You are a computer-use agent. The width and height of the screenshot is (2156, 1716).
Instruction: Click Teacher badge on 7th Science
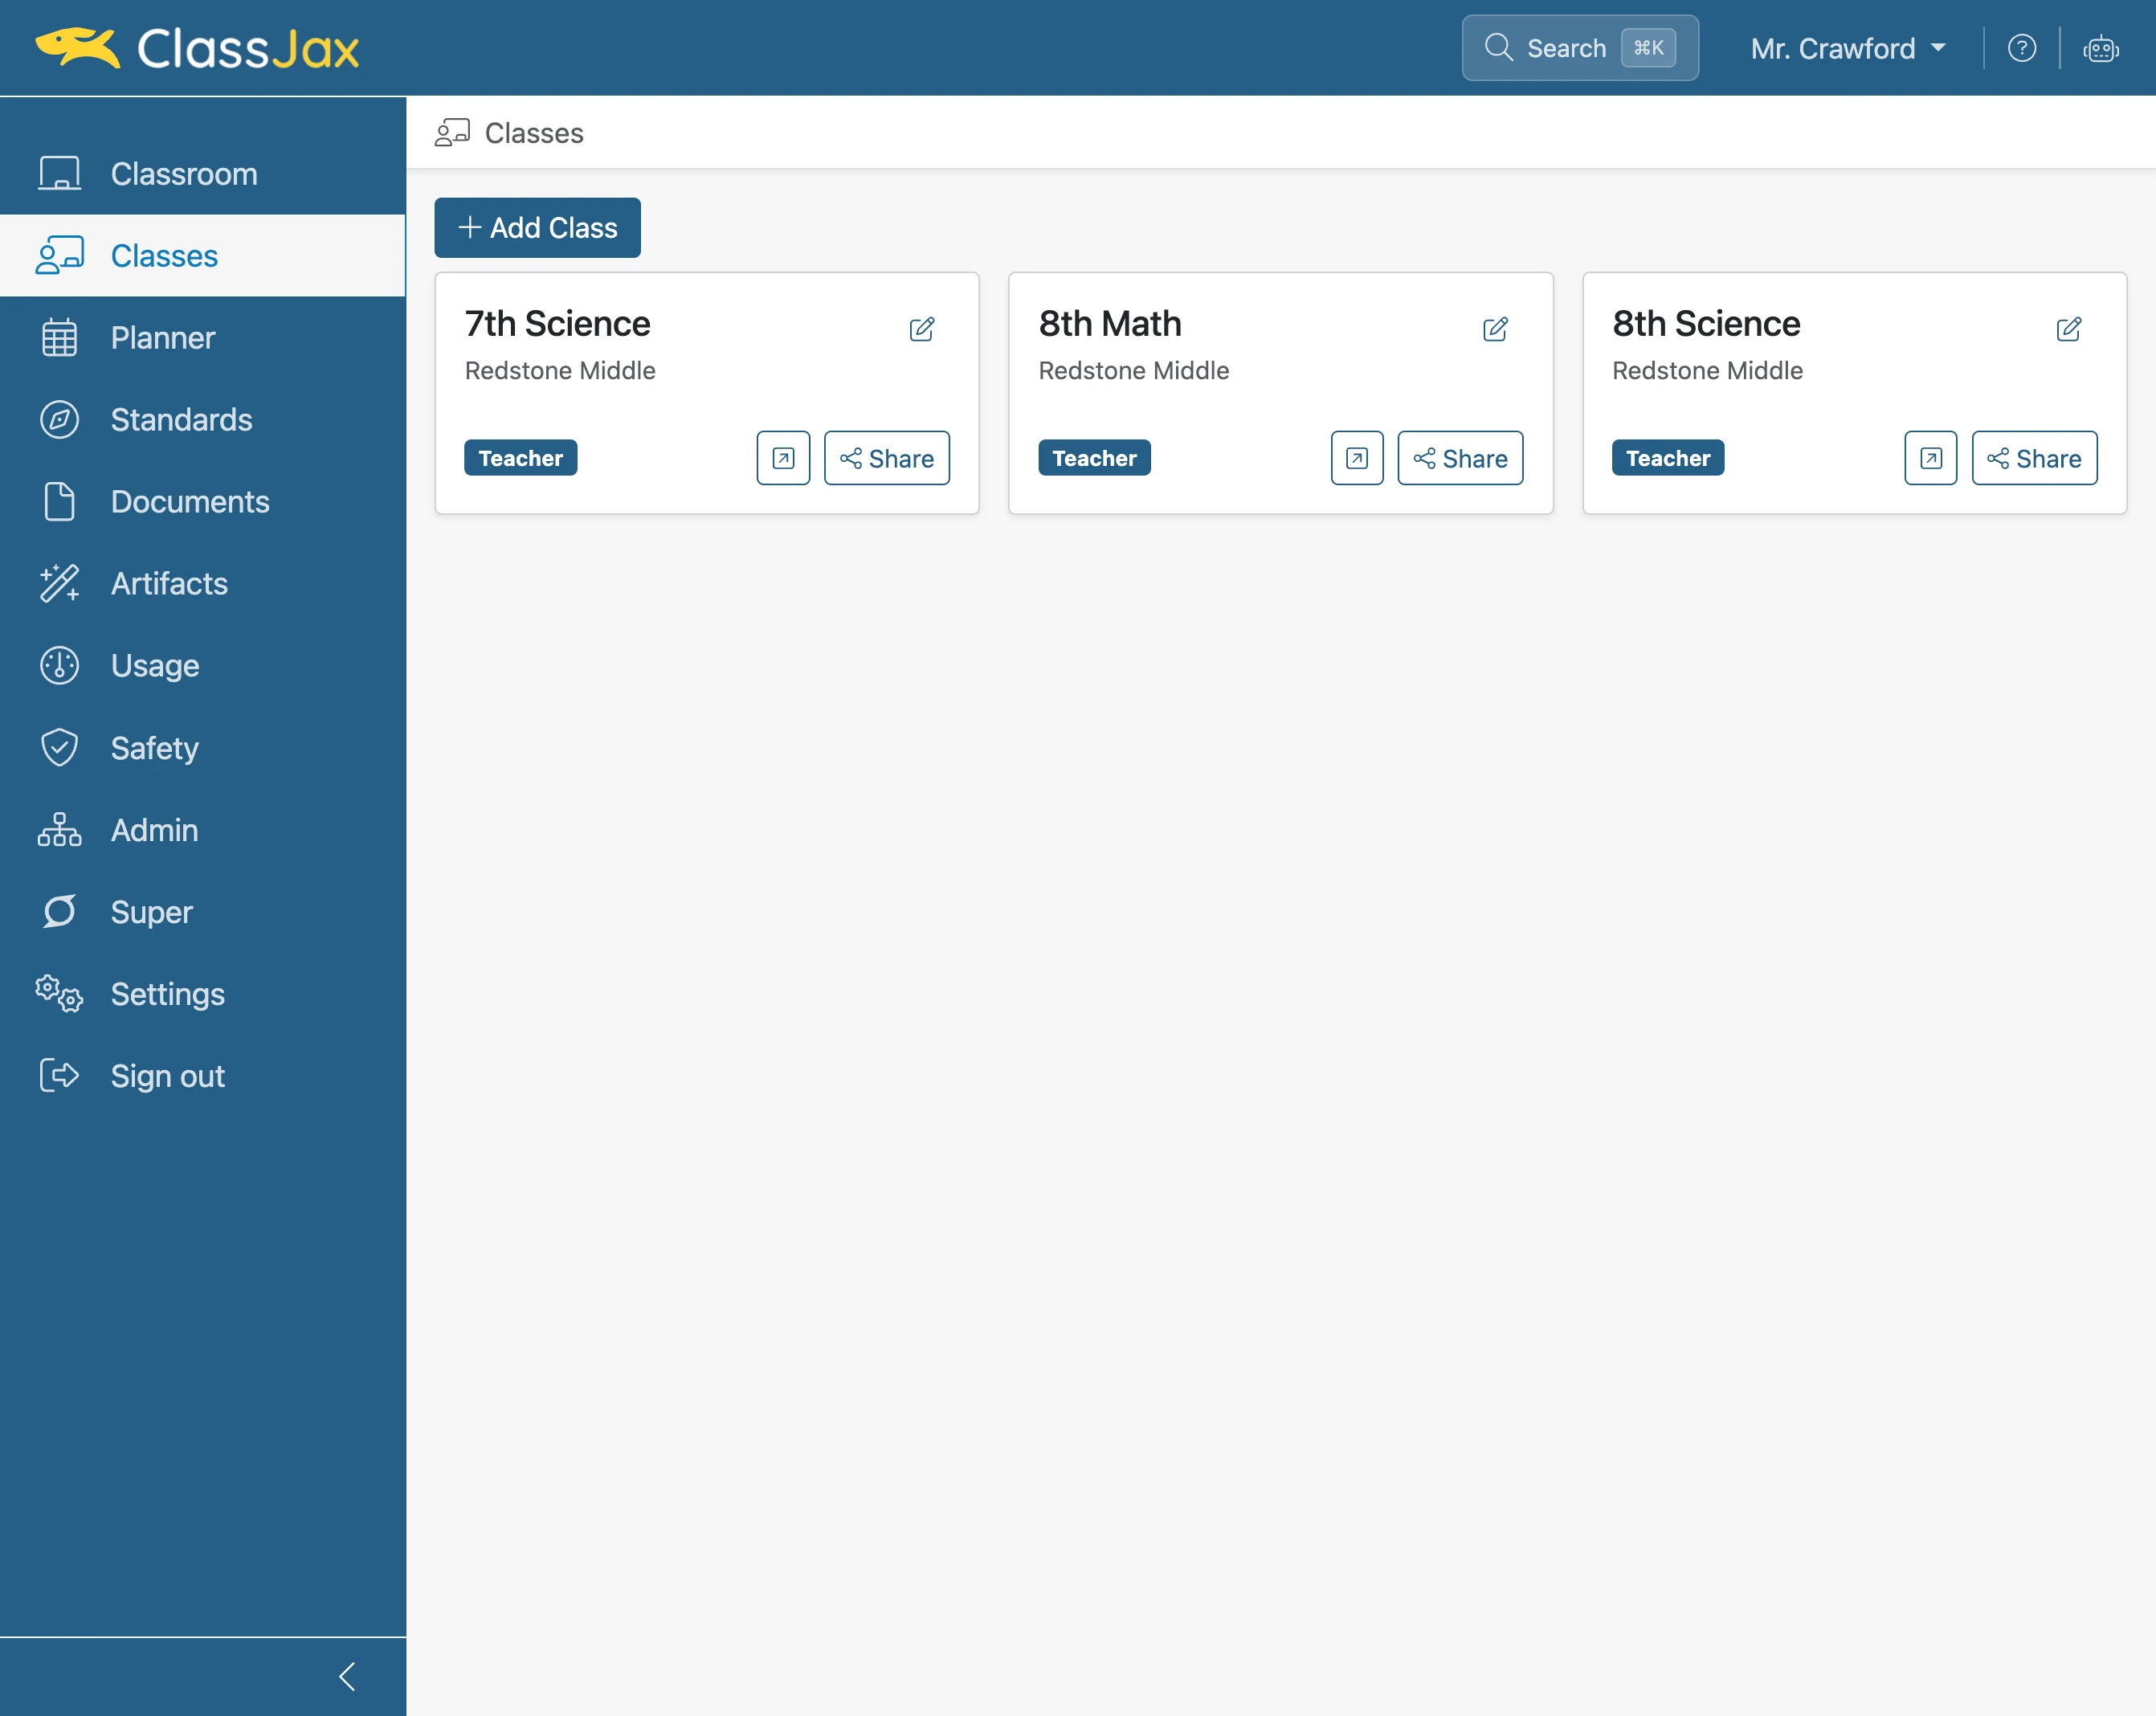click(x=520, y=458)
